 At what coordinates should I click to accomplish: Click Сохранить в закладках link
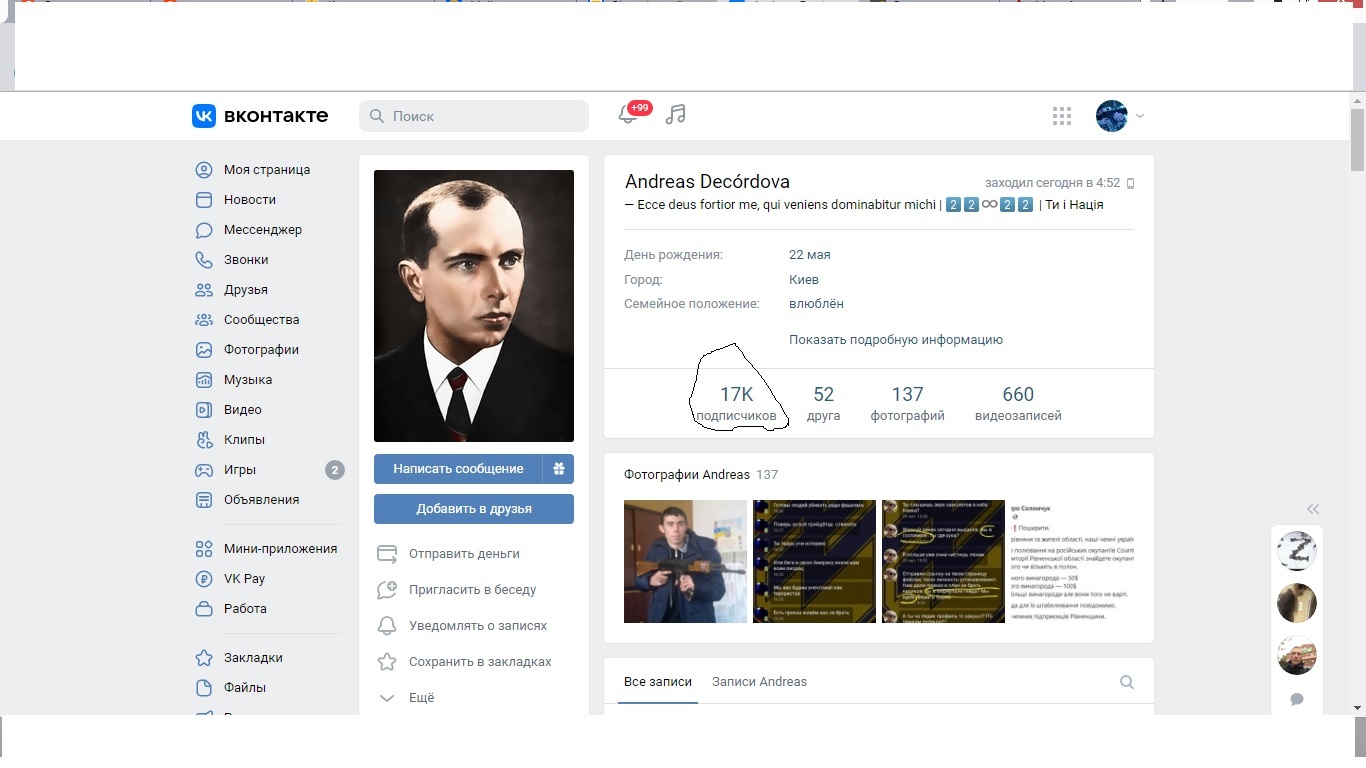click(x=480, y=662)
